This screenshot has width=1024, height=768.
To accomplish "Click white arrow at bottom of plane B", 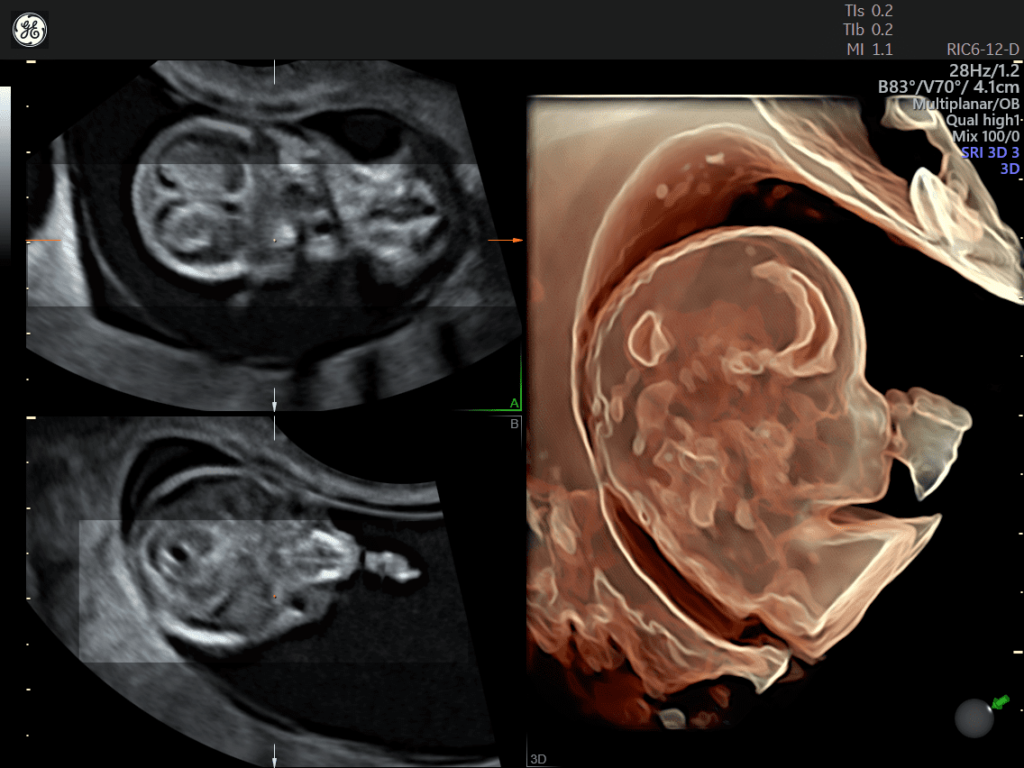I will [x=274, y=753].
